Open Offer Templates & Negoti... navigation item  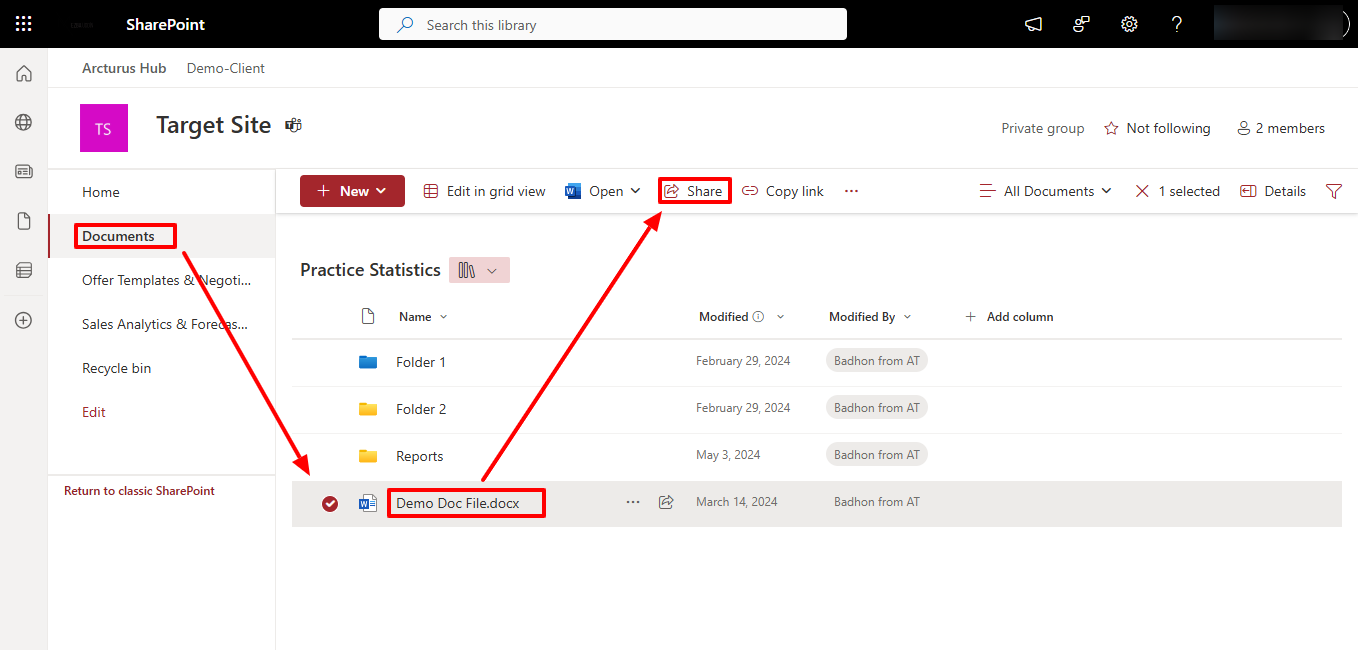coord(166,280)
